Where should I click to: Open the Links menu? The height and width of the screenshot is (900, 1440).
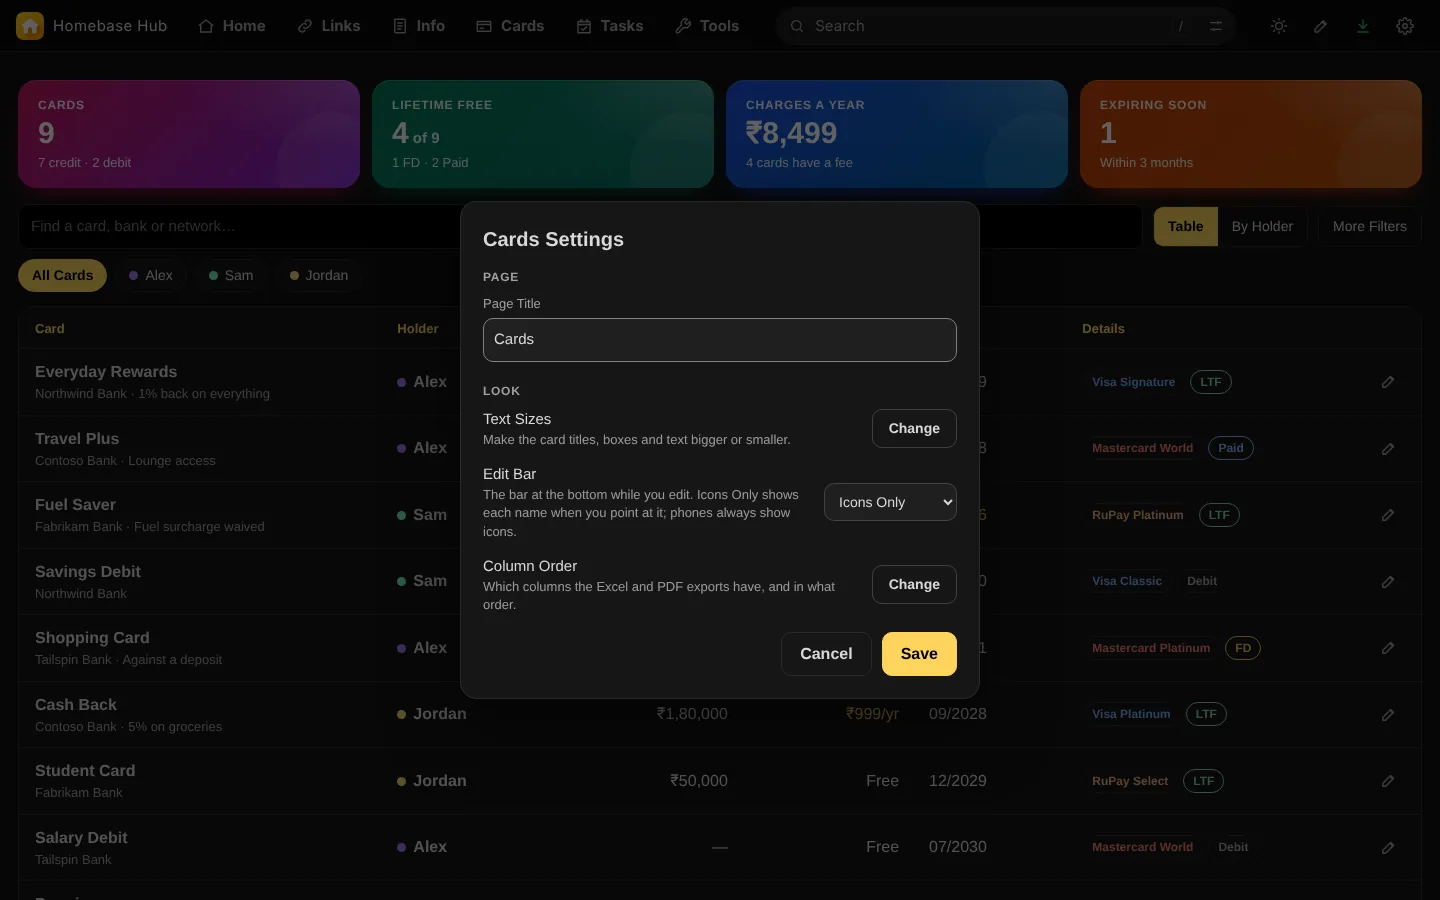329,26
